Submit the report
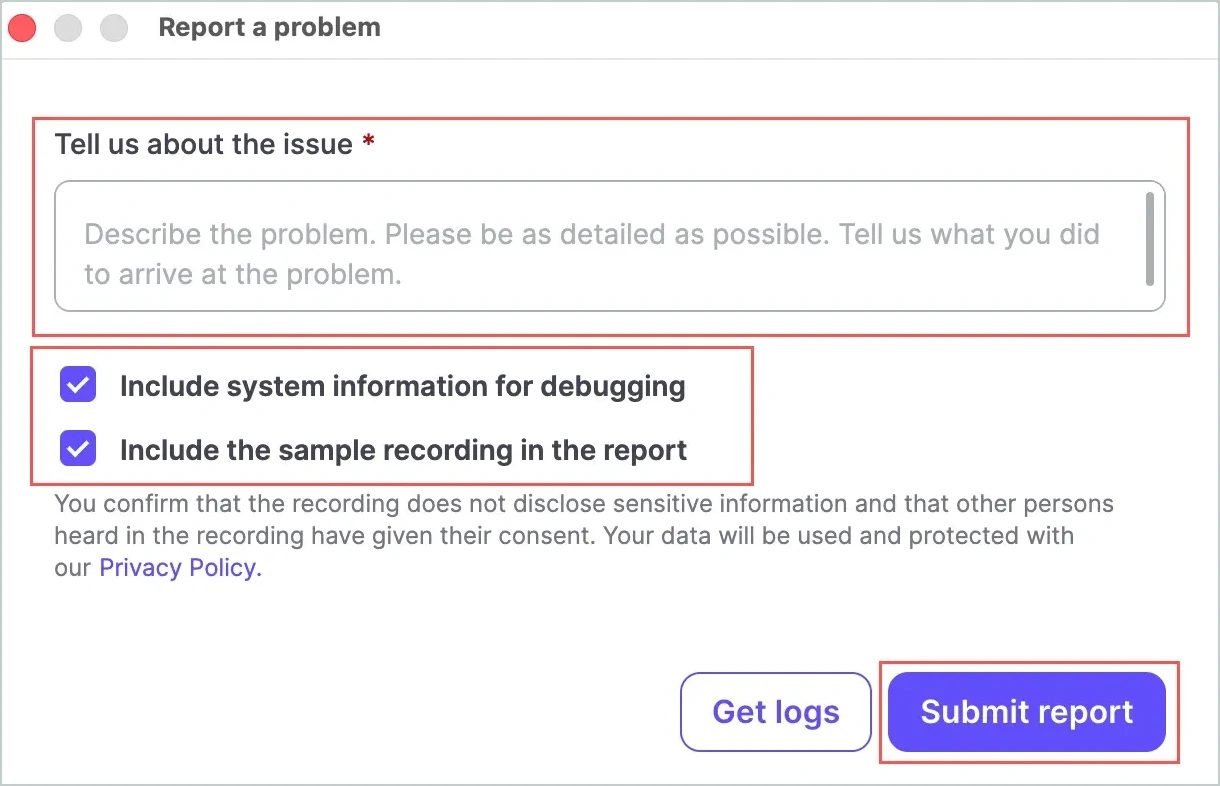The image size is (1220, 786). coord(1027,712)
